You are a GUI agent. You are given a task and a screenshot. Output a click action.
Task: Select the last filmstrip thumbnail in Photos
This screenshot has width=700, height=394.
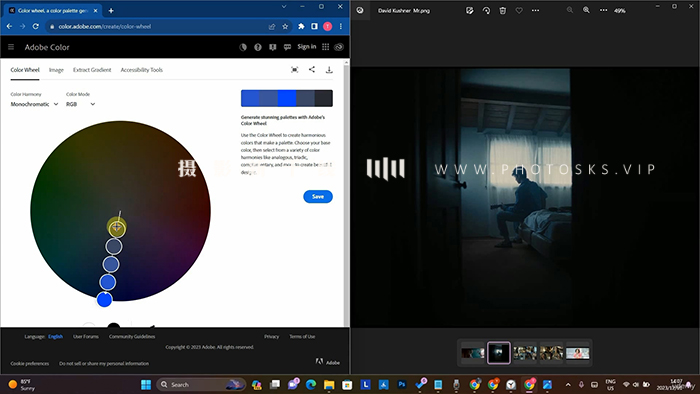578,353
